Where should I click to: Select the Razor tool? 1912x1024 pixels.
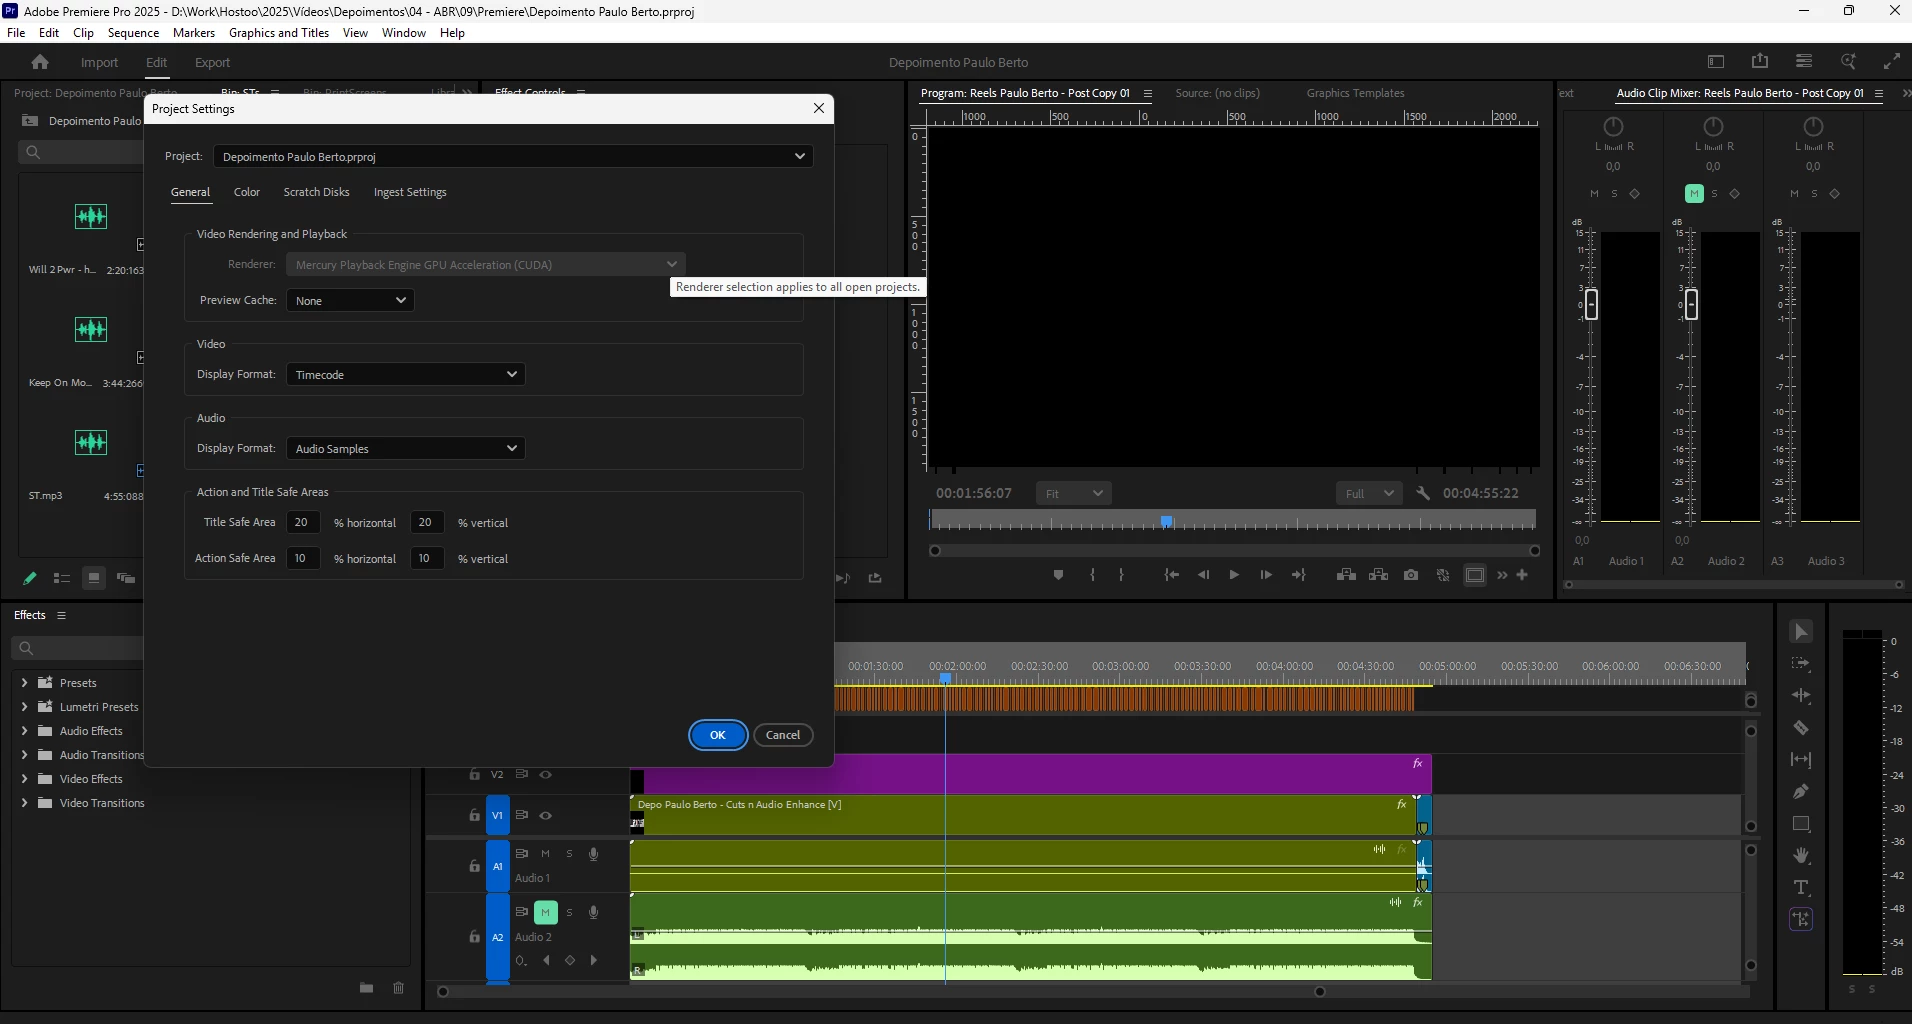click(x=1801, y=728)
